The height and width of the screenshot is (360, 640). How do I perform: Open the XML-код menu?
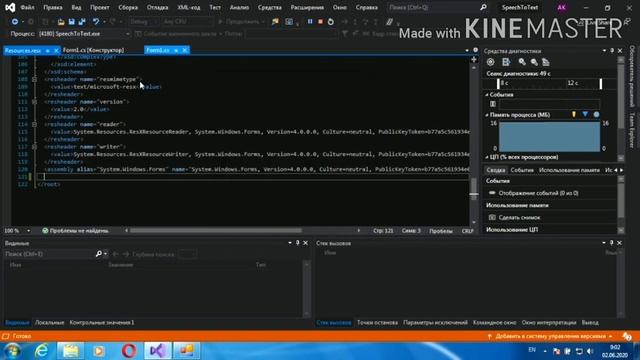coord(189,7)
